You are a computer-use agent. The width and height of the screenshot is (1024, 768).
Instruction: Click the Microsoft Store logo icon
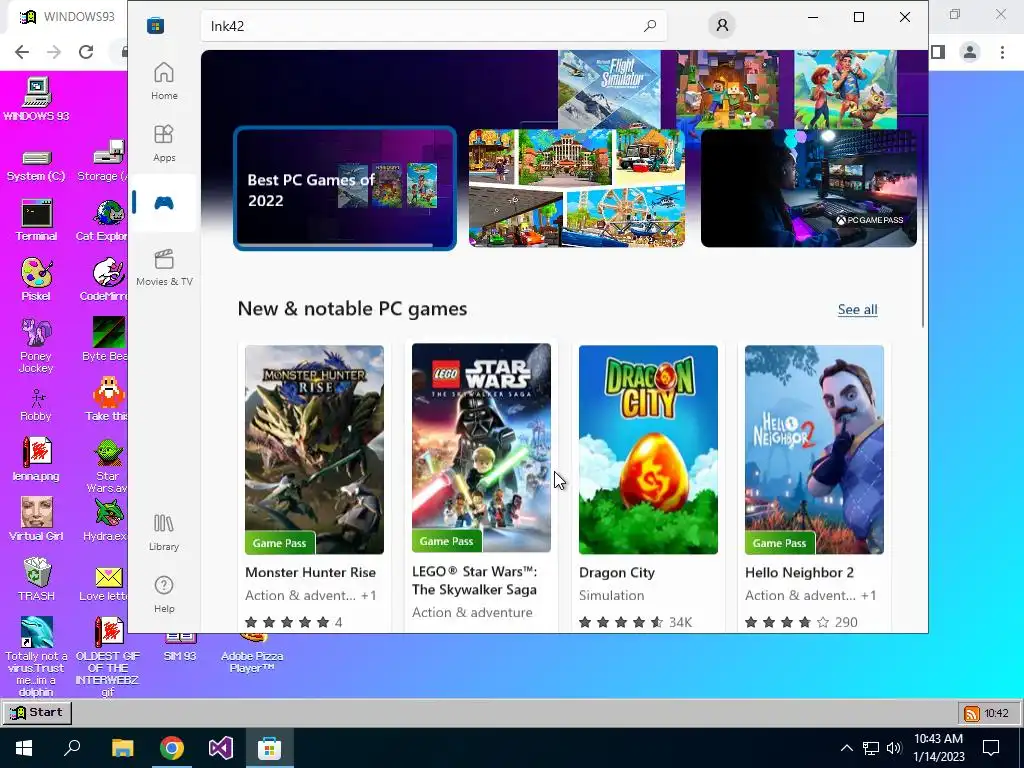click(155, 25)
